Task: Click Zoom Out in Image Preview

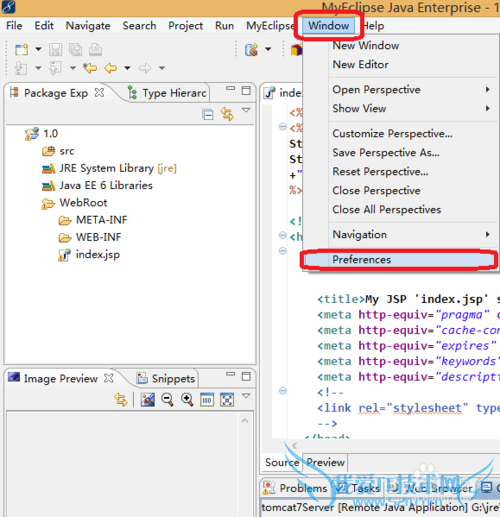Action: coord(167,399)
